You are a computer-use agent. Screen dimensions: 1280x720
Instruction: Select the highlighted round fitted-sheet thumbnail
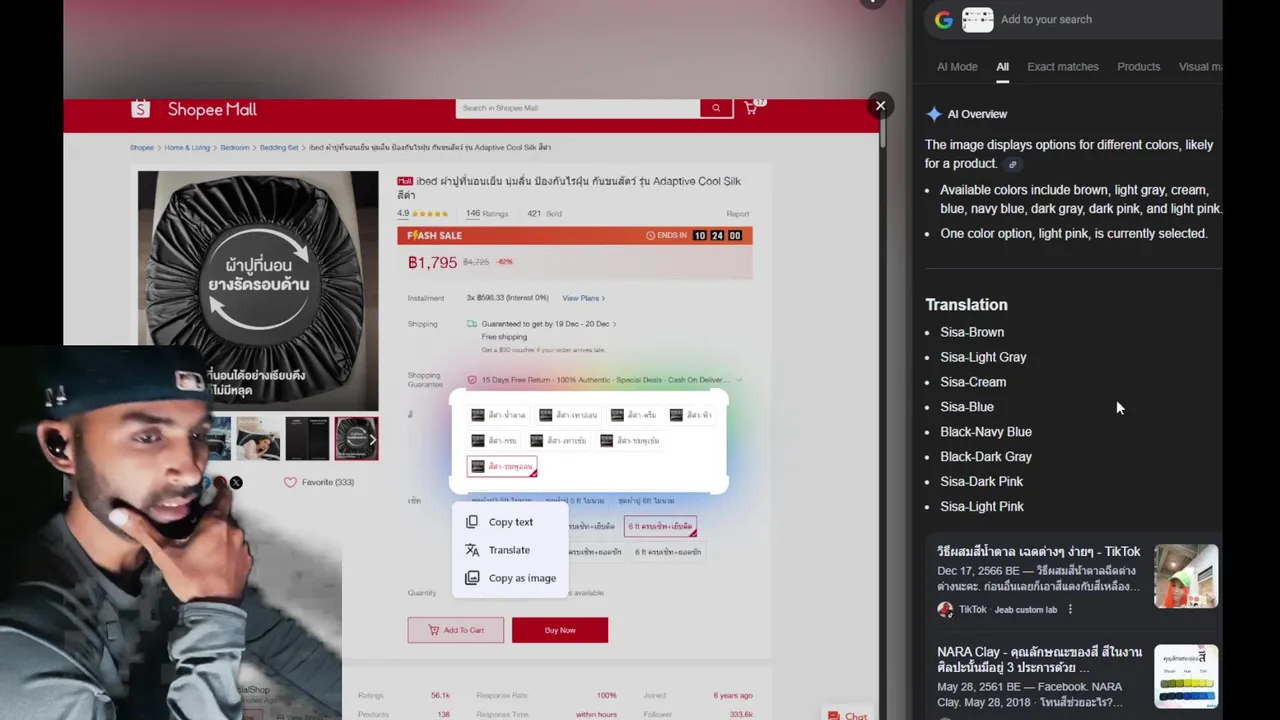(x=356, y=439)
